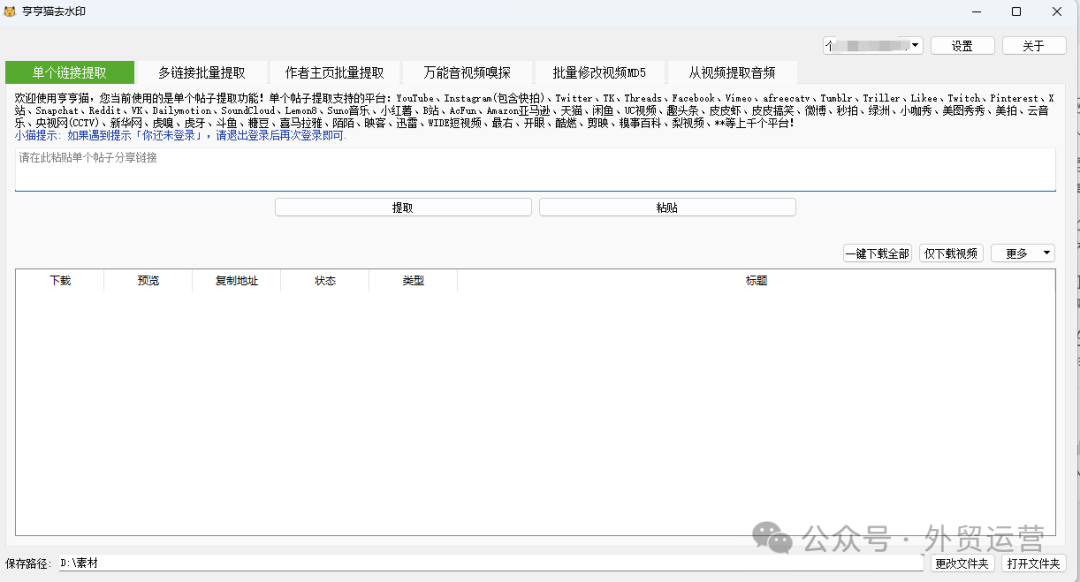1080x582 pixels.
Task: Click the 粘贴 paste button
Action: tap(667, 207)
